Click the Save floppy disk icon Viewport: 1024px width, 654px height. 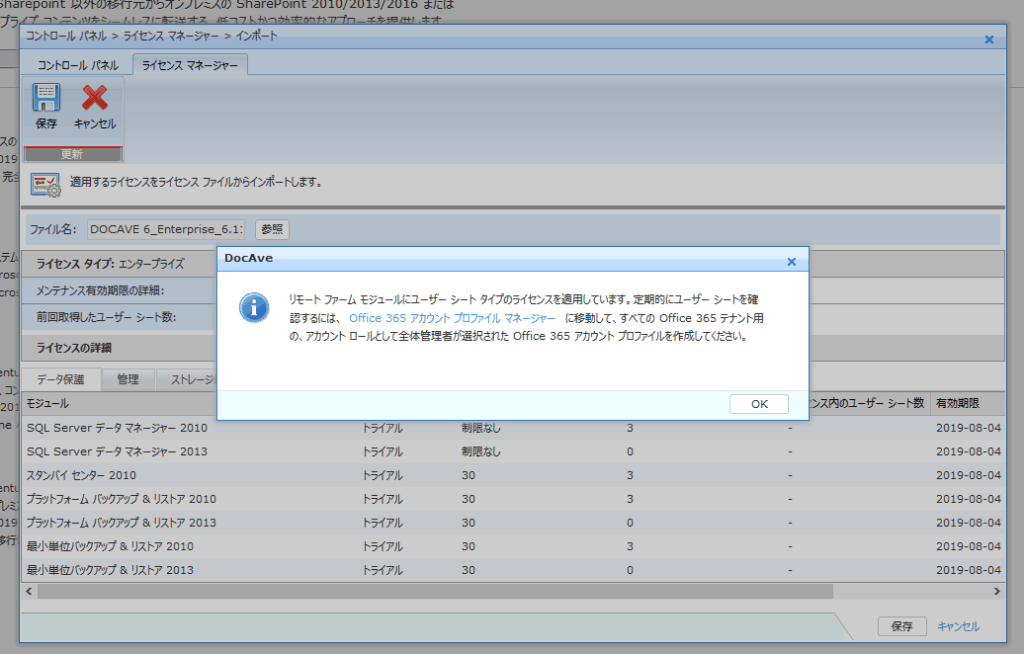(46, 98)
